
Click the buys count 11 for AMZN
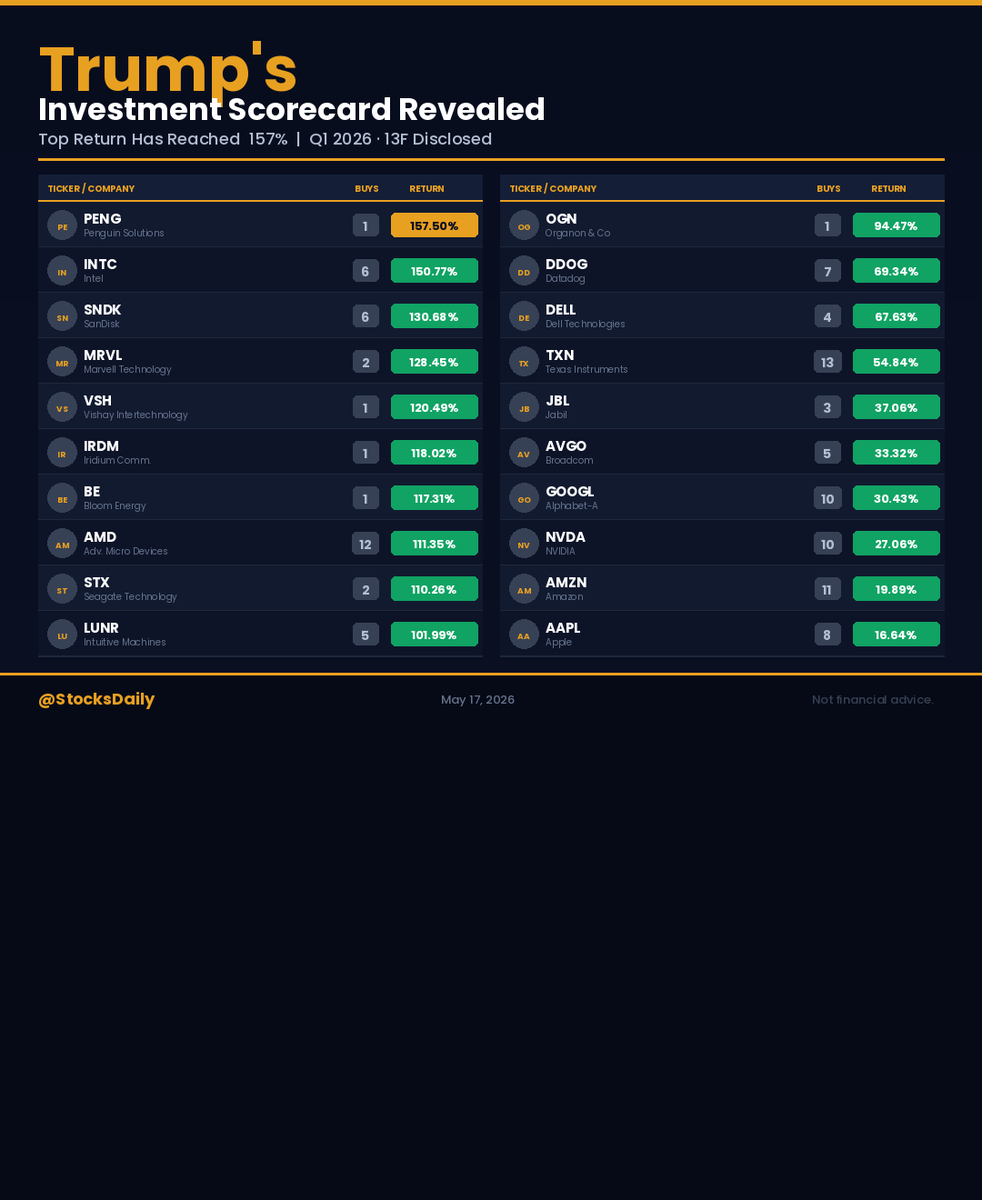(x=827, y=589)
